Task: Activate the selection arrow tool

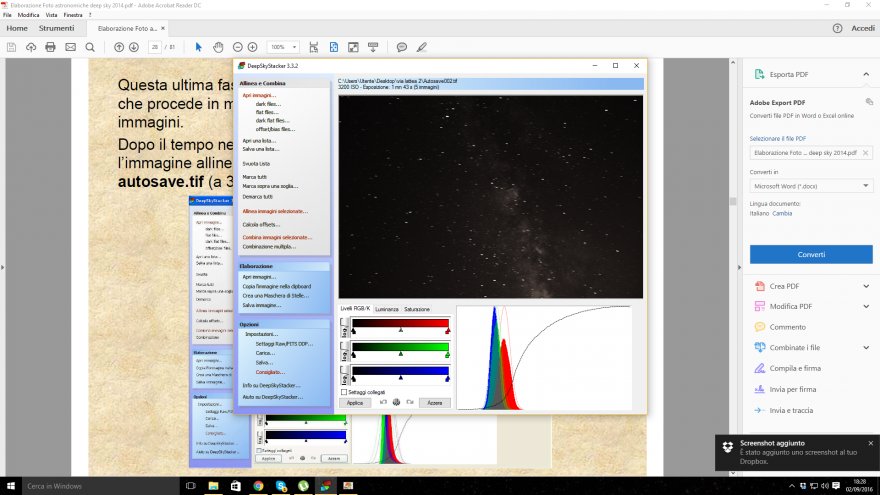Action: [198, 48]
